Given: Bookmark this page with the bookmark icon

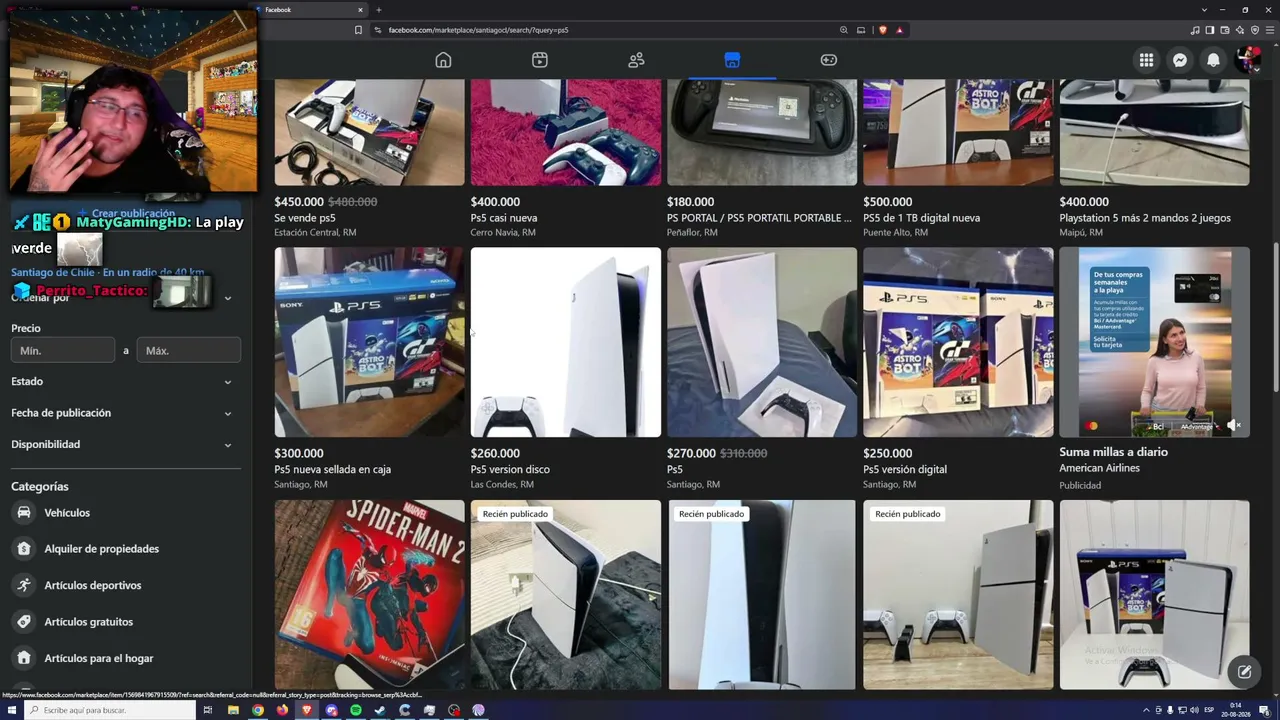Looking at the screenshot, I should point(358,30).
